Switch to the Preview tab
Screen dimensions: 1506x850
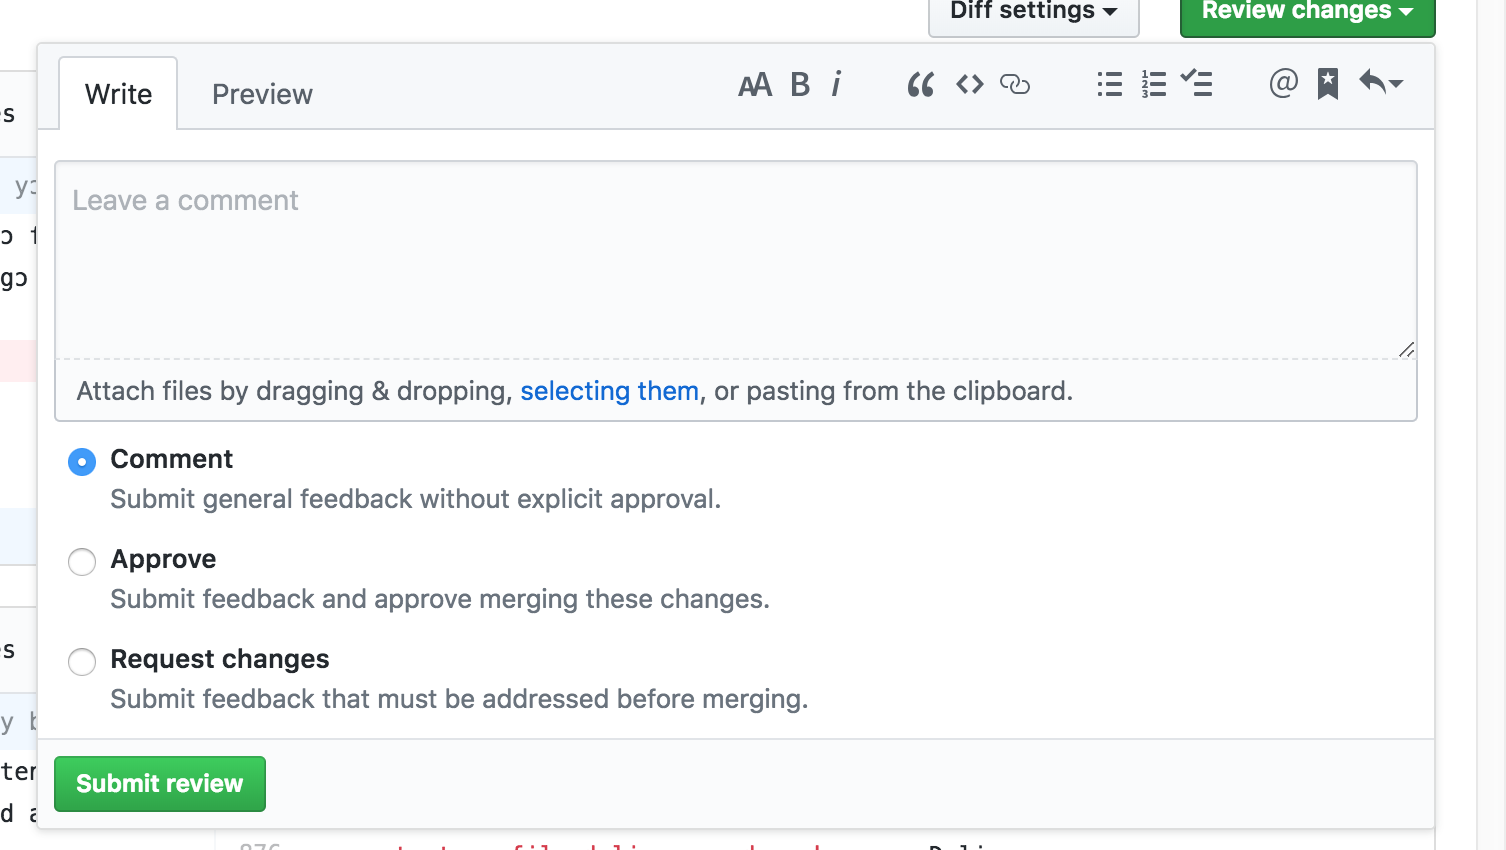click(262, 94)
